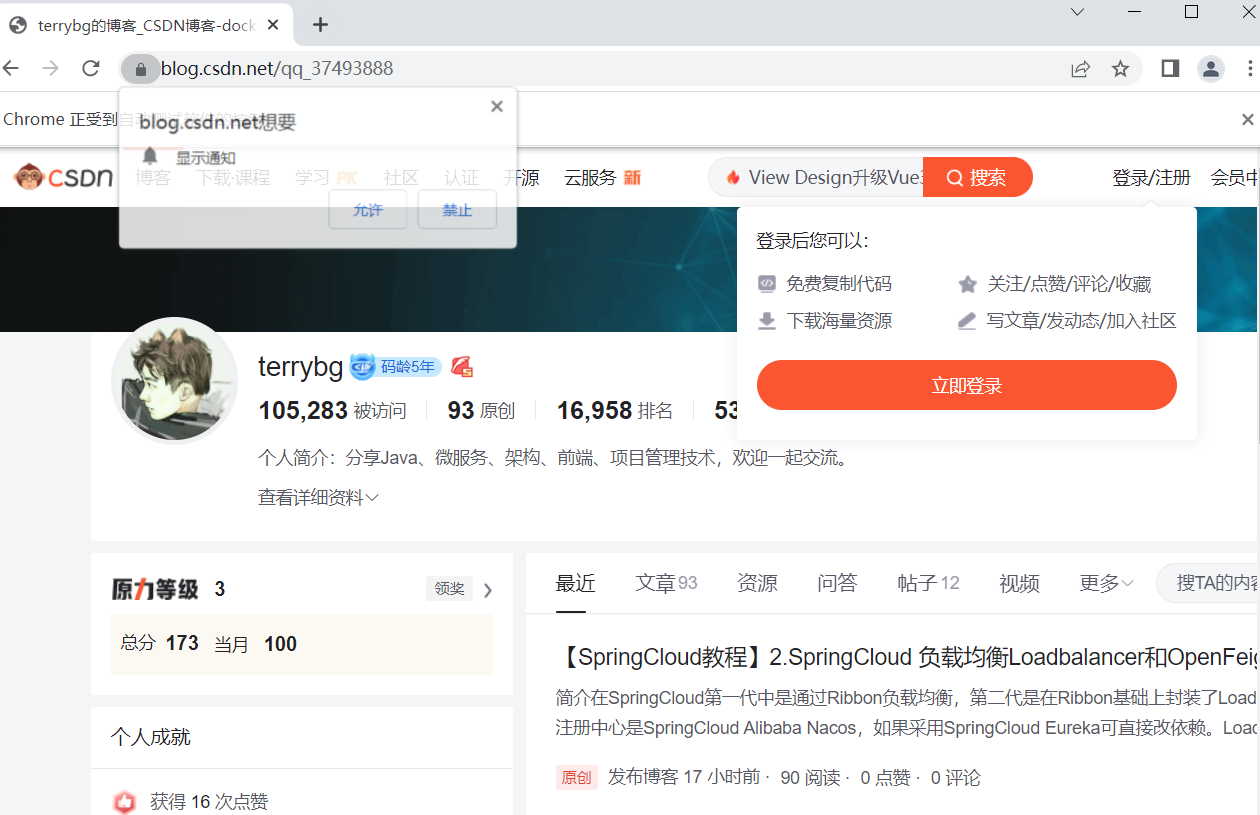Click the flame icon in the search box
Screen dimensions: 1260x815
click(x=733, y=177)
